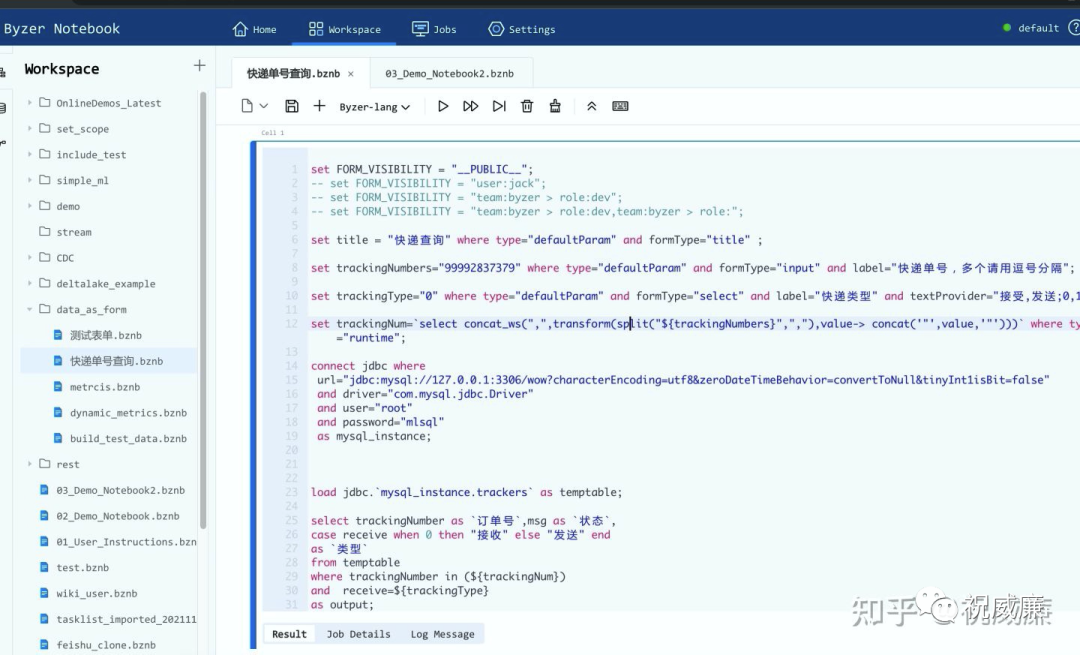Expand the demo folder

[30, 206]
